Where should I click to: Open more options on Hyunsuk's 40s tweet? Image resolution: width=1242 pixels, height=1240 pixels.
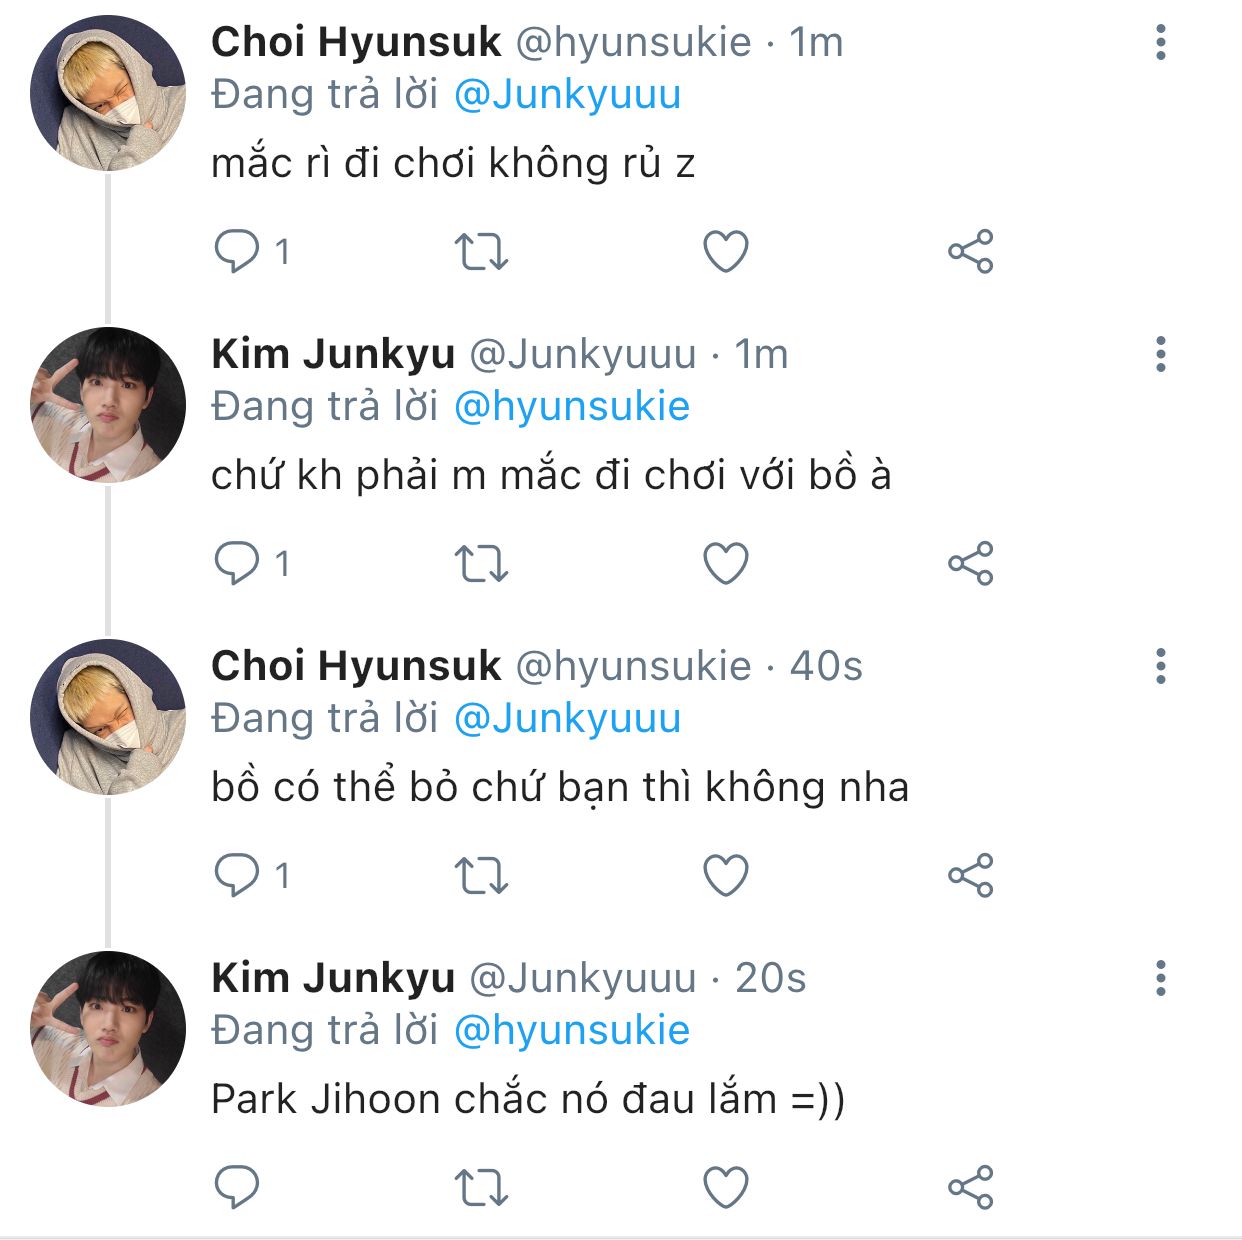pyautogui.click(x=1160, y=666)
